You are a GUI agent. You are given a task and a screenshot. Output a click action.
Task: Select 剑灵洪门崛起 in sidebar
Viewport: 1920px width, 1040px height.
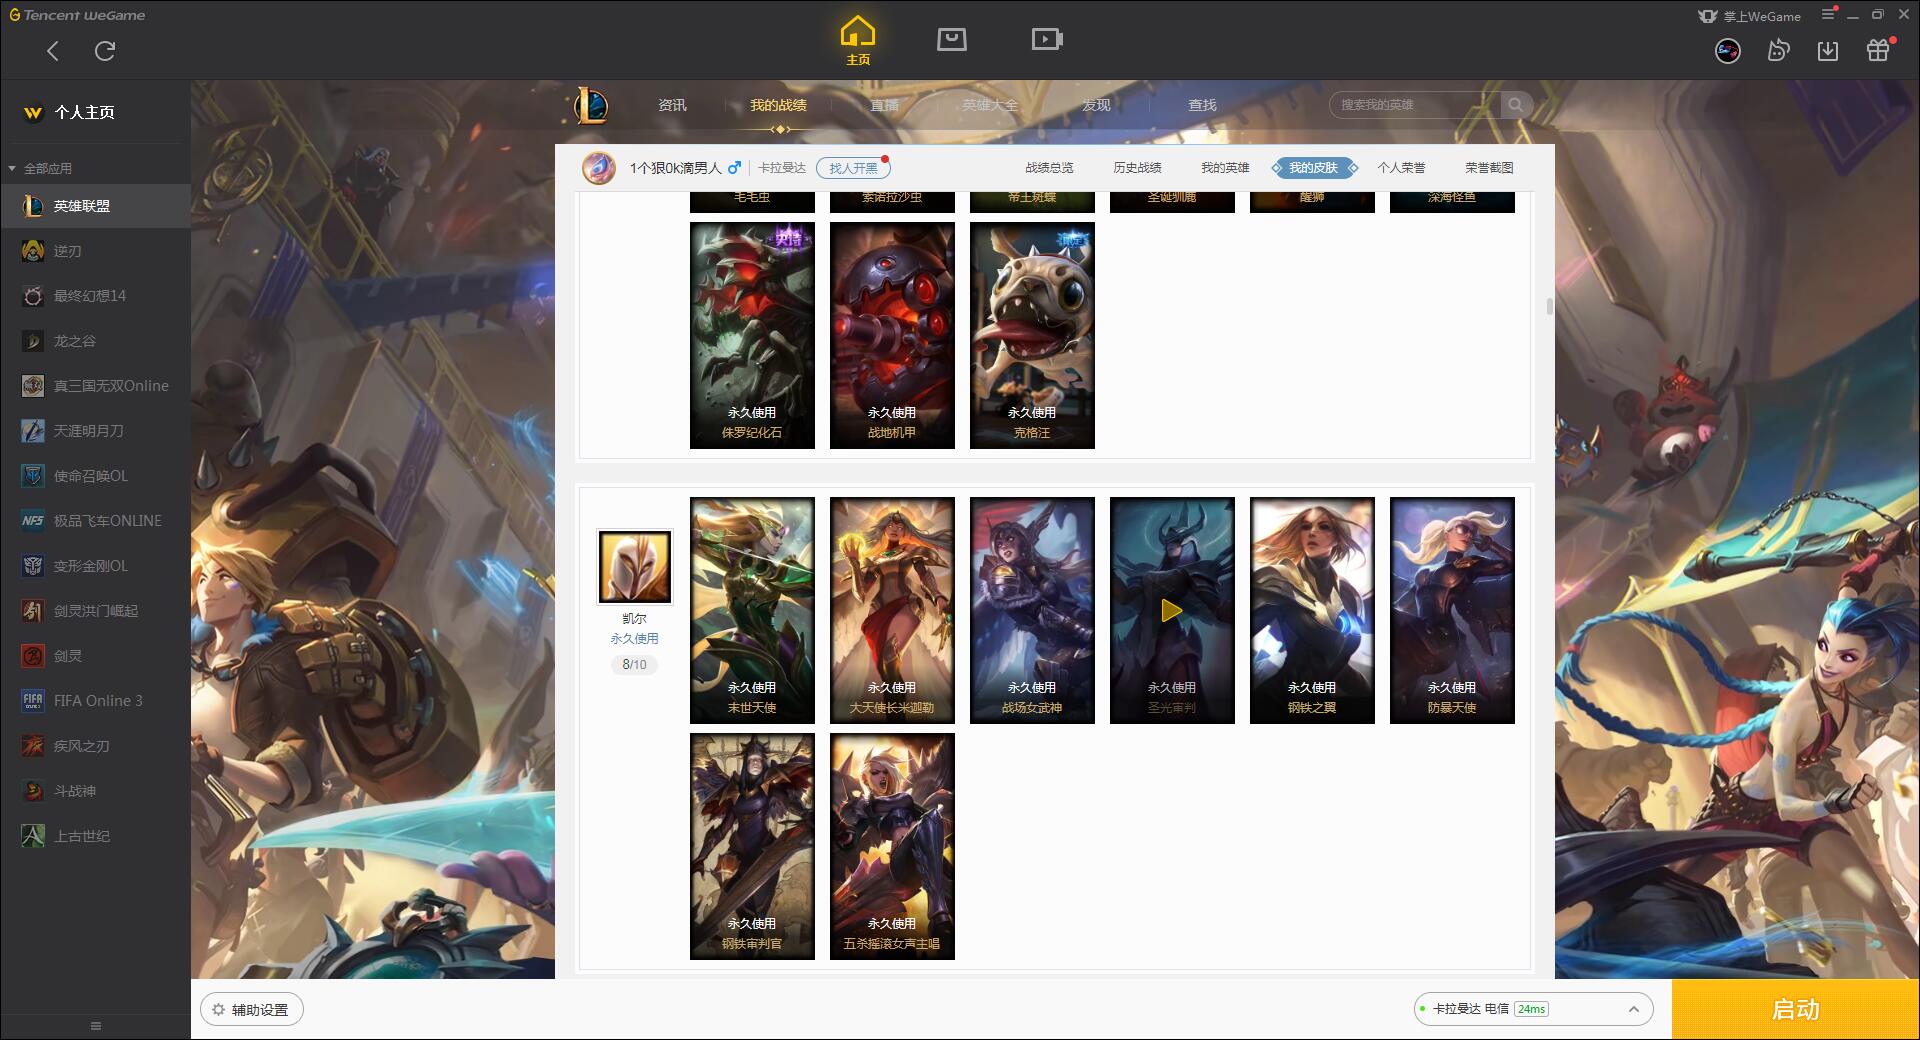[95, 611]
